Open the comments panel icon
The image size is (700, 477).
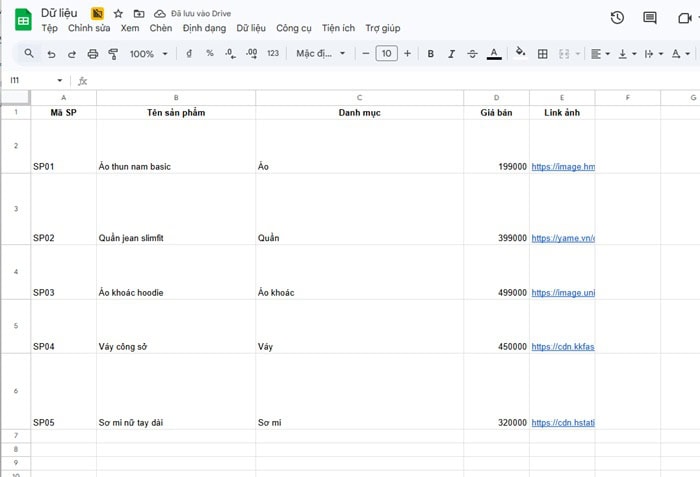coord(650,18)
